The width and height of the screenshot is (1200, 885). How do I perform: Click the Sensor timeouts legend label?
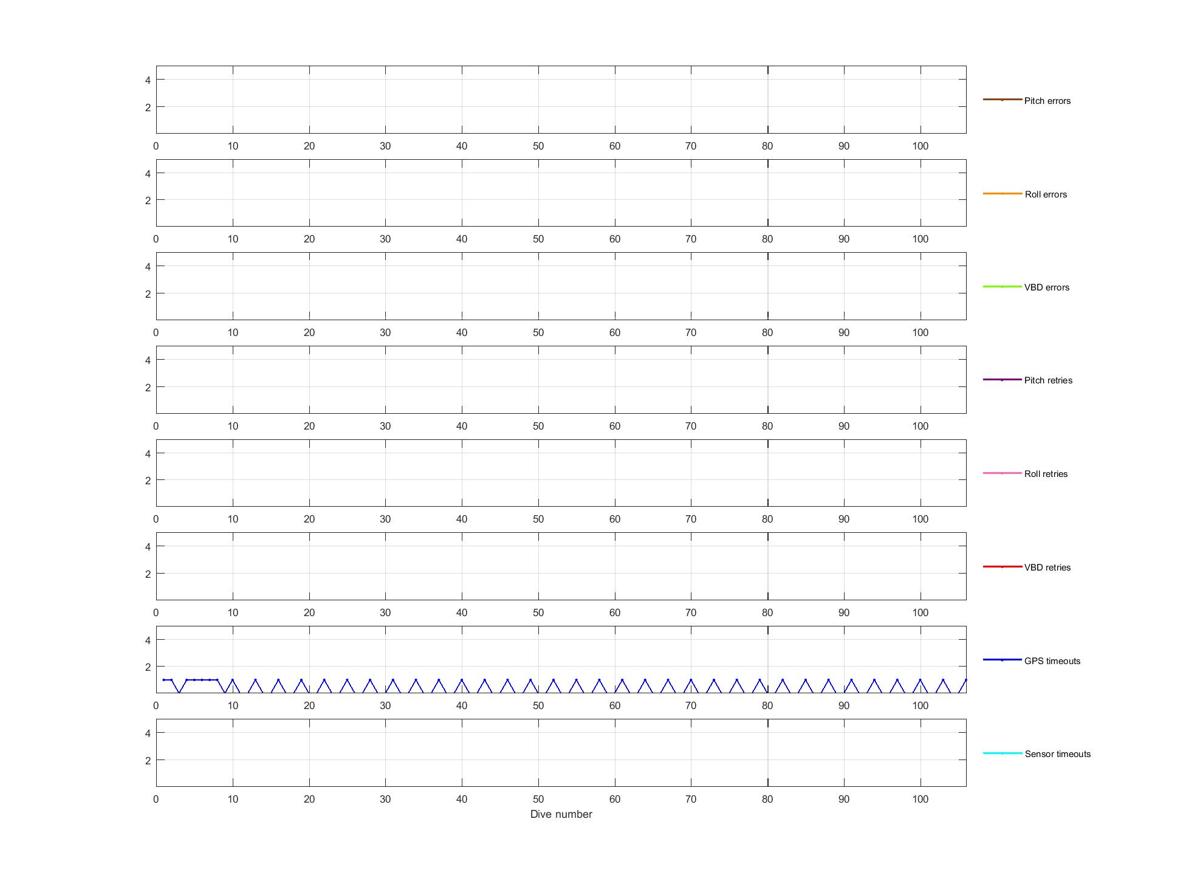tap(1058, 754)
